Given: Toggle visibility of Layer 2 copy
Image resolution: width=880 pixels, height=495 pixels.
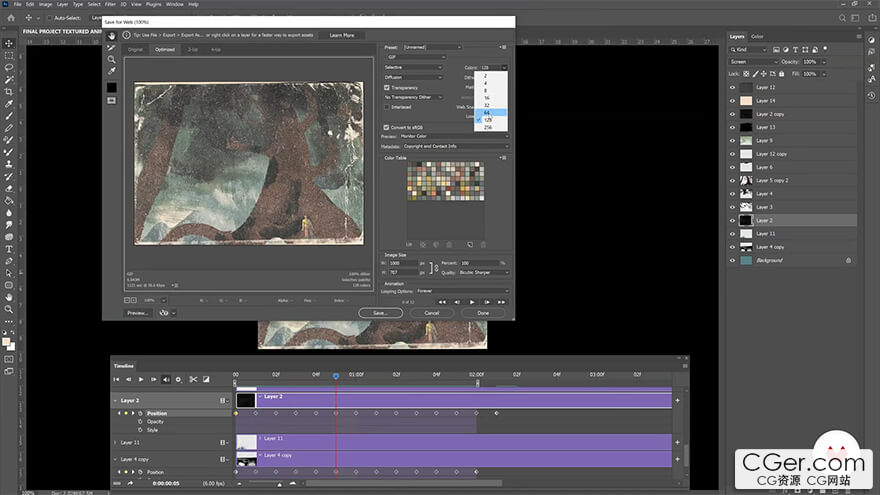Looking at the screenshot, I should (x=732, y=114).
